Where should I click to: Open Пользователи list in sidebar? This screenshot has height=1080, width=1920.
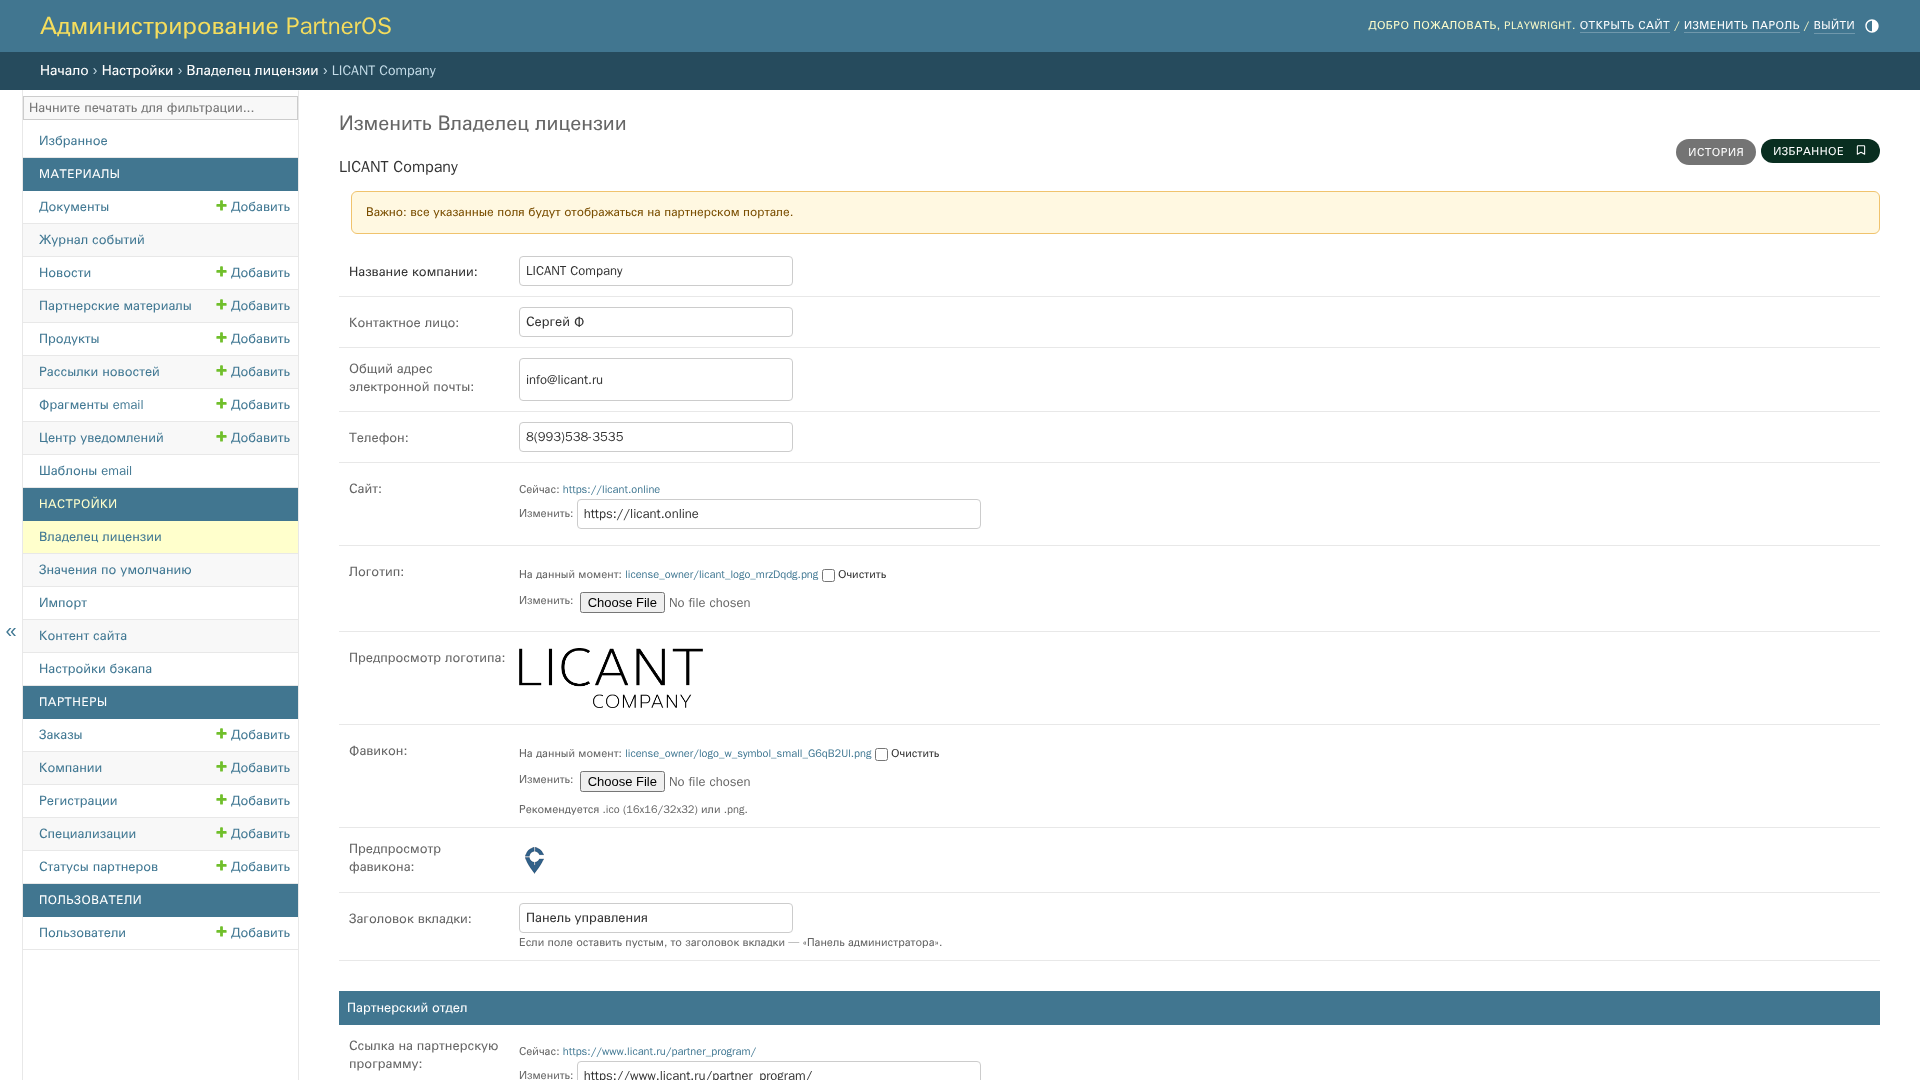(82, 933)
